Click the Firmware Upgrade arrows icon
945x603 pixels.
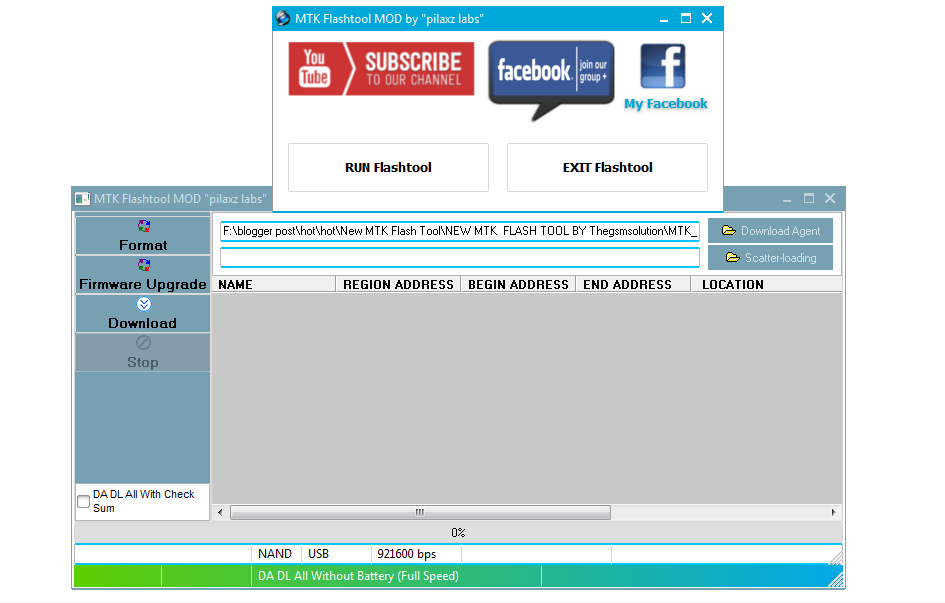[x=143, y=265]
